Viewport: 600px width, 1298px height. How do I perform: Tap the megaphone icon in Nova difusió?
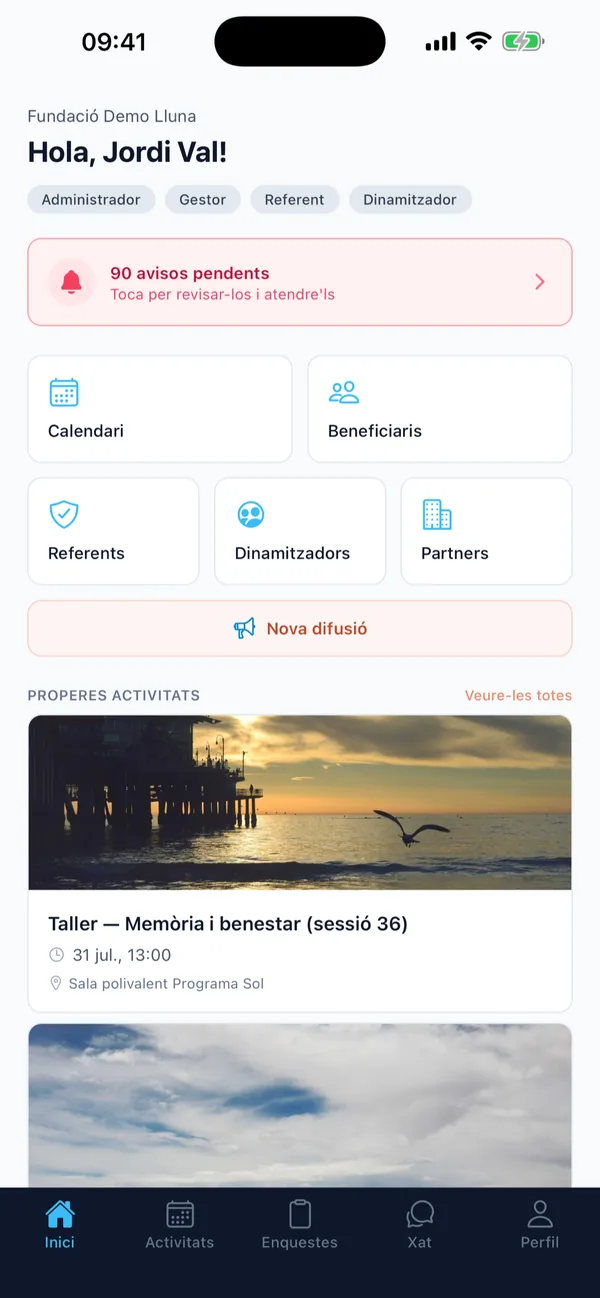(x=245, y=628)
